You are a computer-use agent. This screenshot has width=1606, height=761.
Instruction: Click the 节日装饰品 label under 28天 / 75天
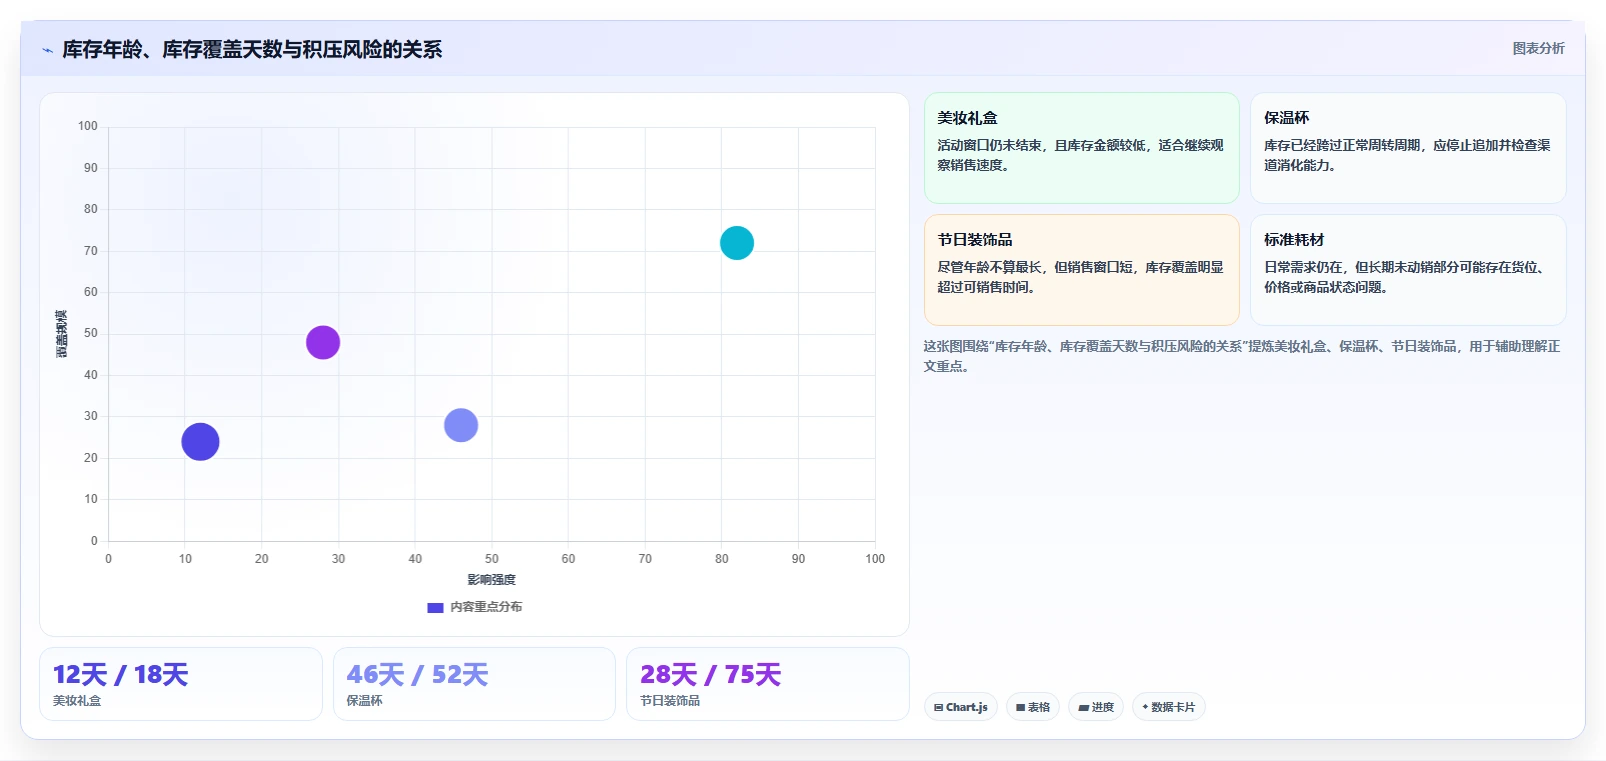click(670, 701)
